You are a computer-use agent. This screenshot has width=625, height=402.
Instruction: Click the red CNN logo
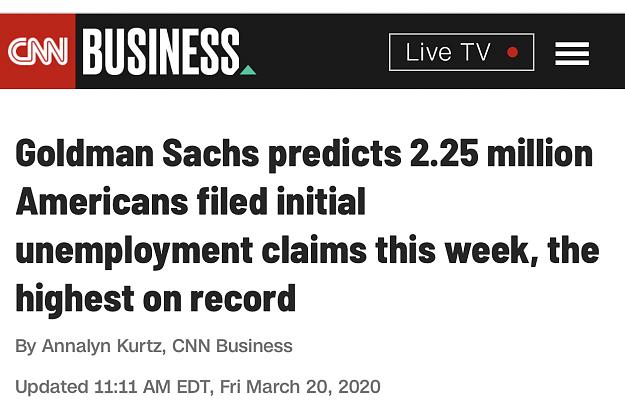[37, 51]
